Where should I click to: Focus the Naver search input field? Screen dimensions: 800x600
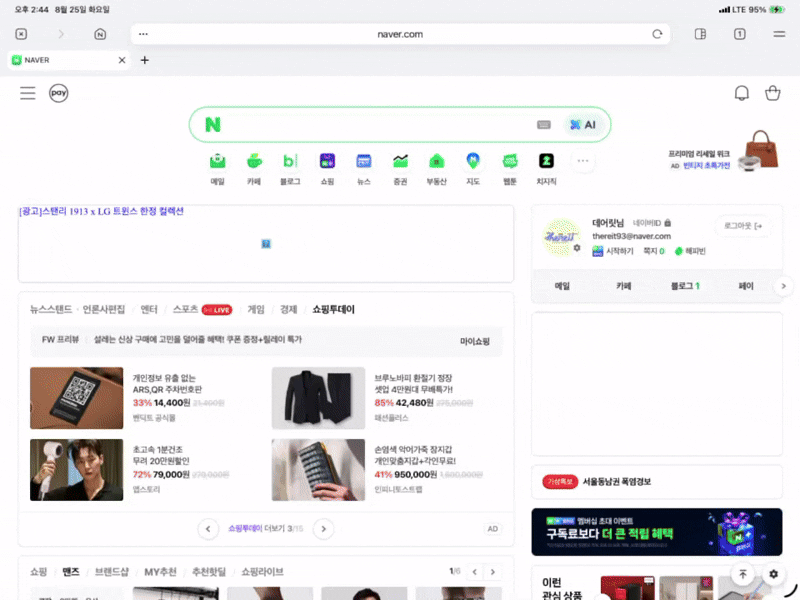(378, 125)
